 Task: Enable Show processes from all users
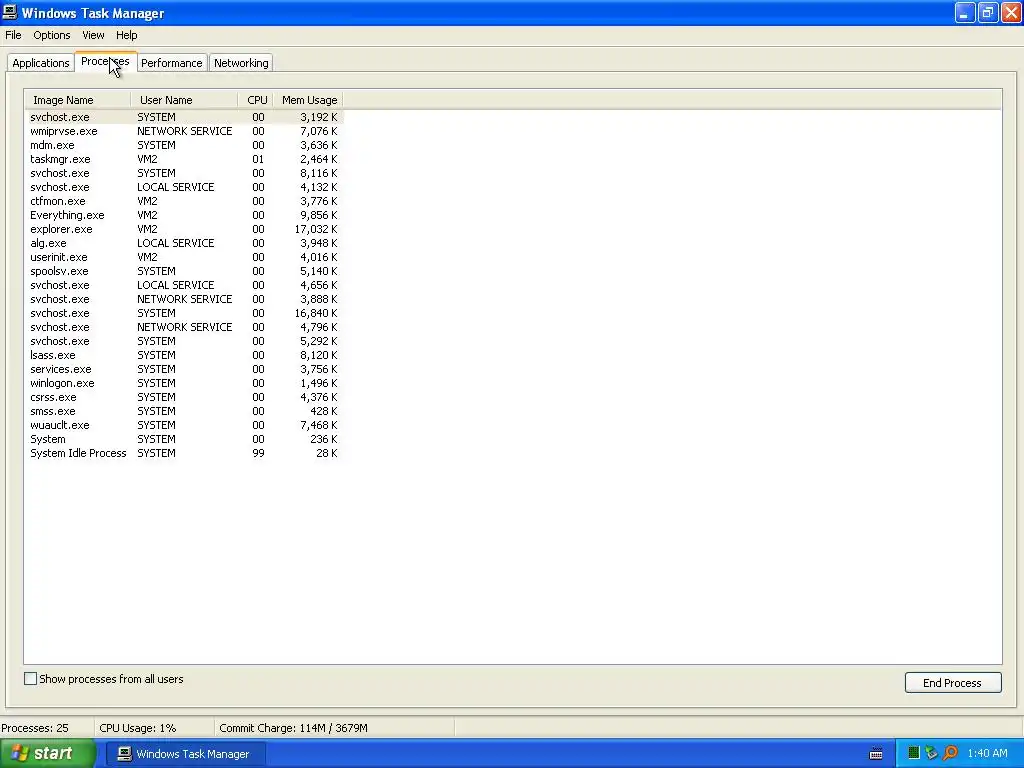31,679
